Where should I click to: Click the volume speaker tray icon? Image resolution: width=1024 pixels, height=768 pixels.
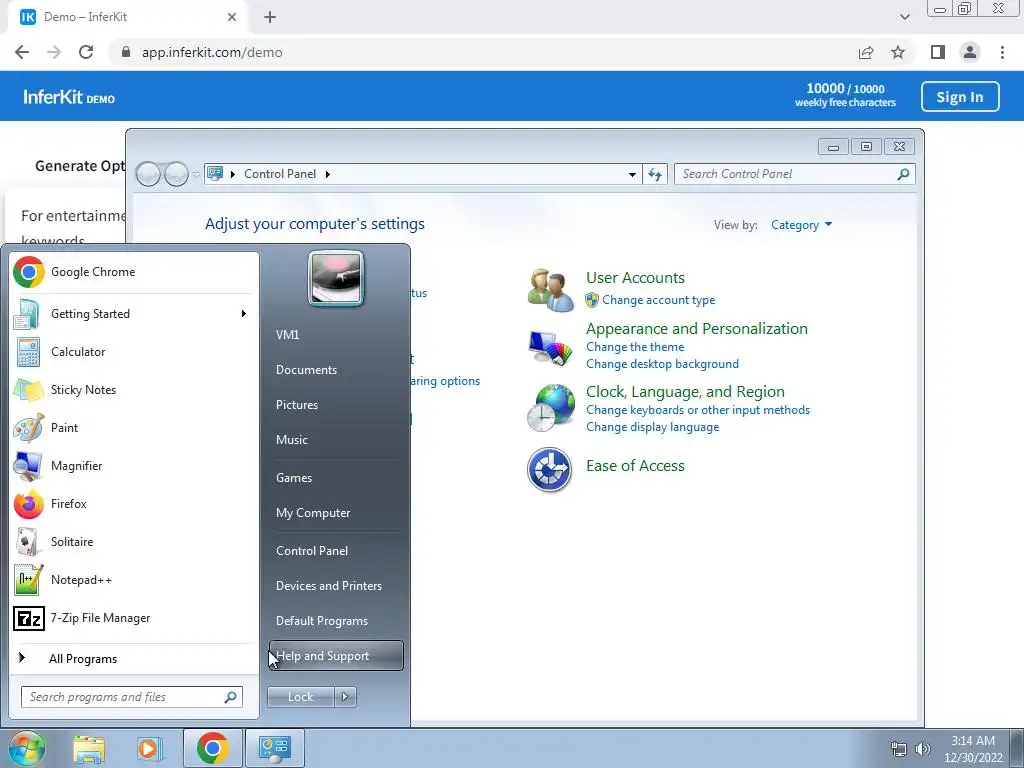(923, 749)
